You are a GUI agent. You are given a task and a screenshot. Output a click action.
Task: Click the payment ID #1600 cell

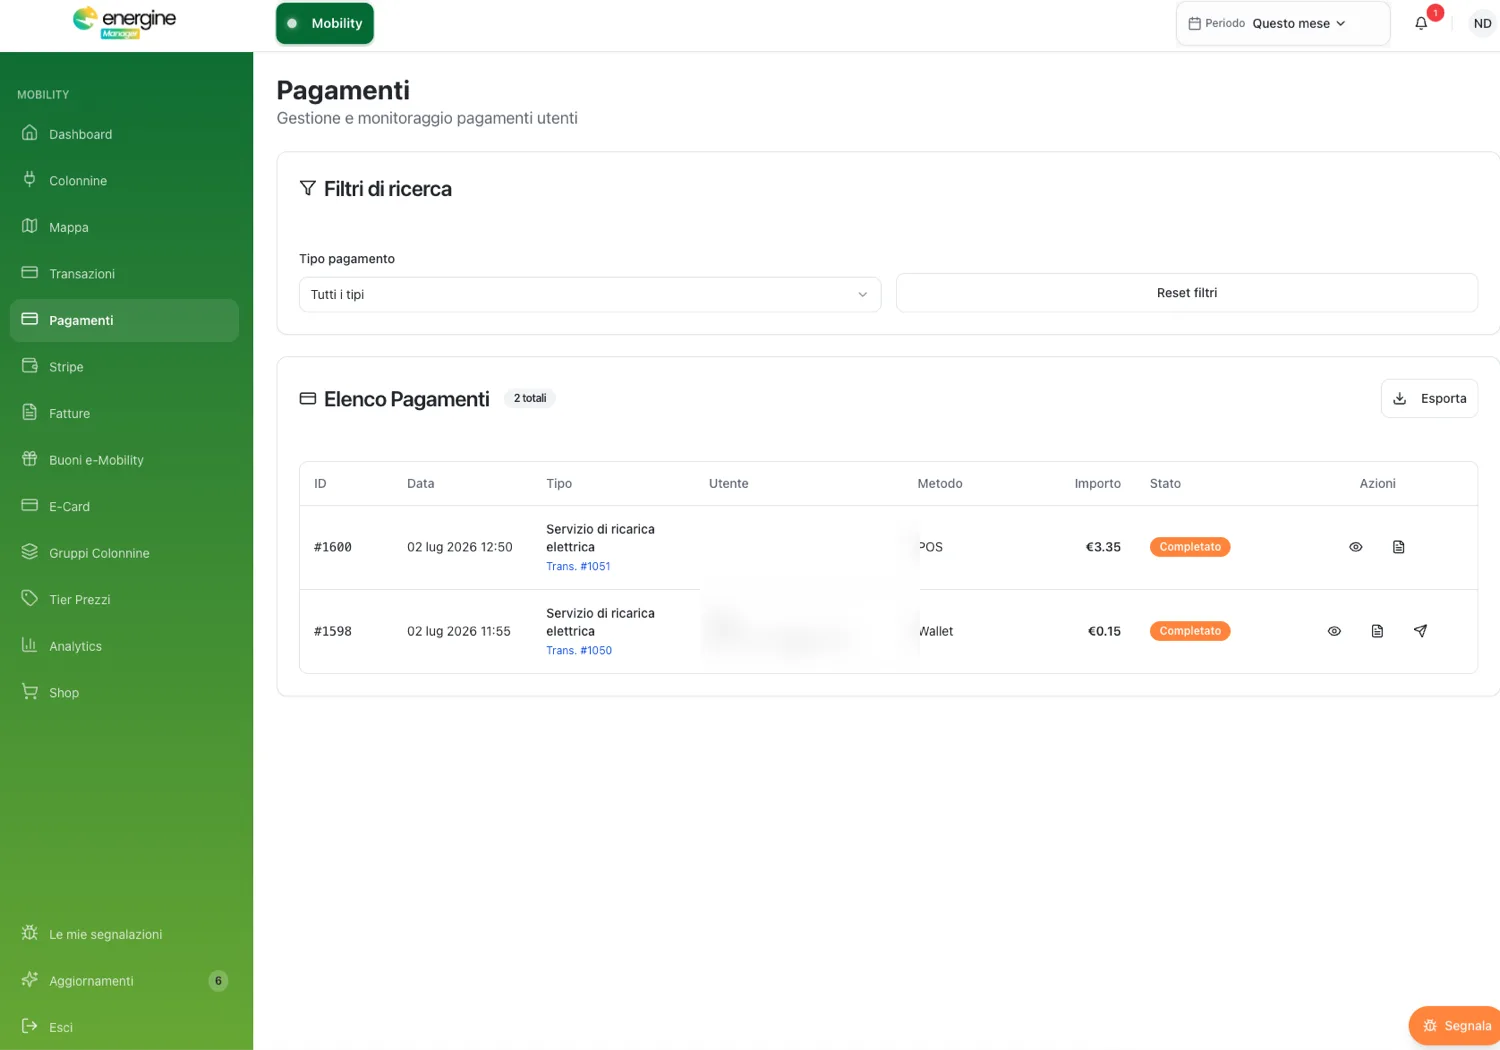pos(333,547)
